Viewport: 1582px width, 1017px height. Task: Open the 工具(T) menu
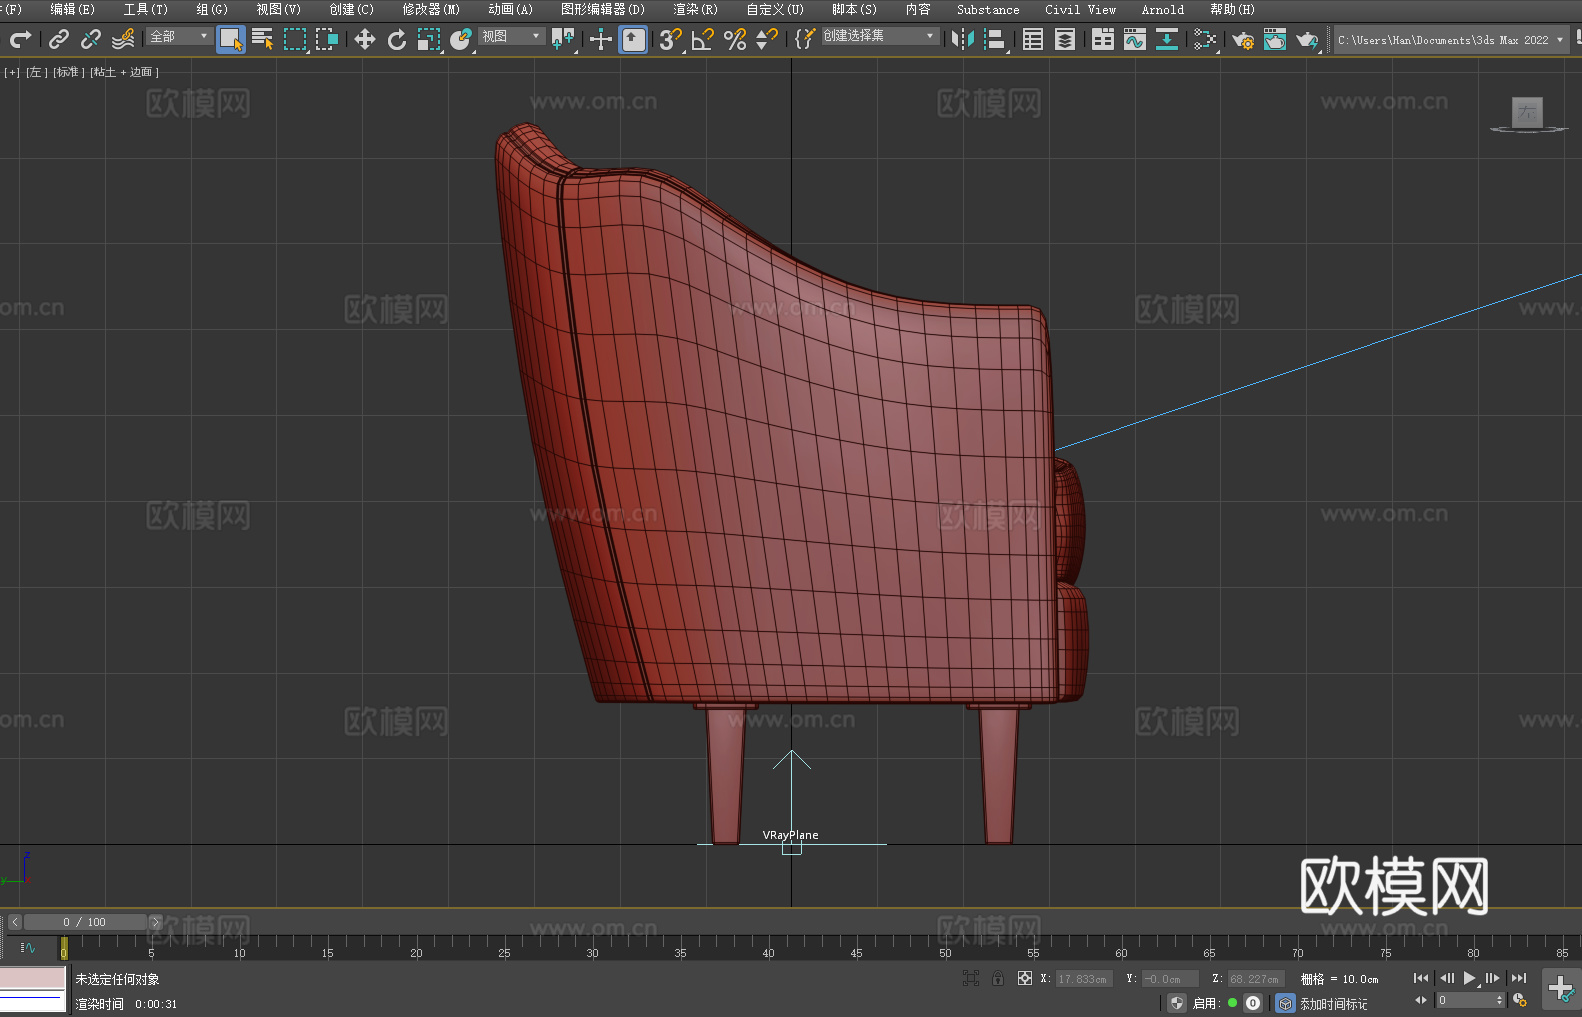point(146,9)
